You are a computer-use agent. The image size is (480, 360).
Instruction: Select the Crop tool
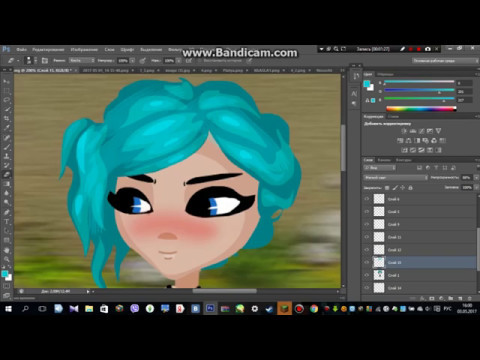coord(6,119)
